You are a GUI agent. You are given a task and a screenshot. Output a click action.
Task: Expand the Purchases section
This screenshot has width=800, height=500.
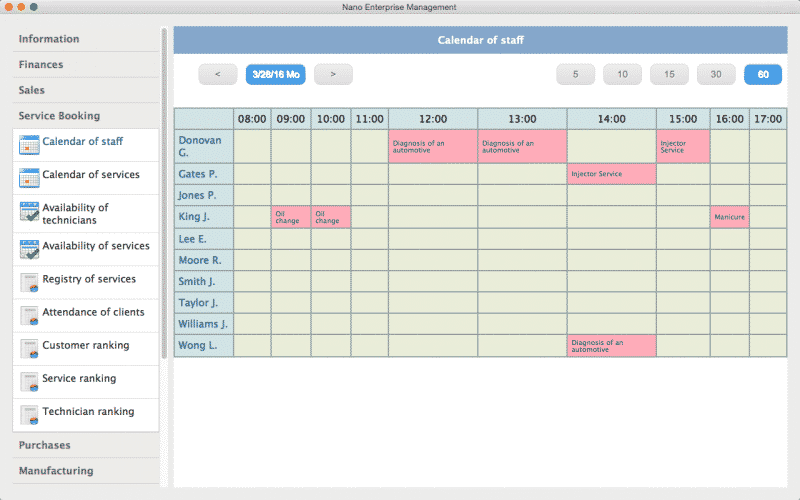[x=45, y=445]
